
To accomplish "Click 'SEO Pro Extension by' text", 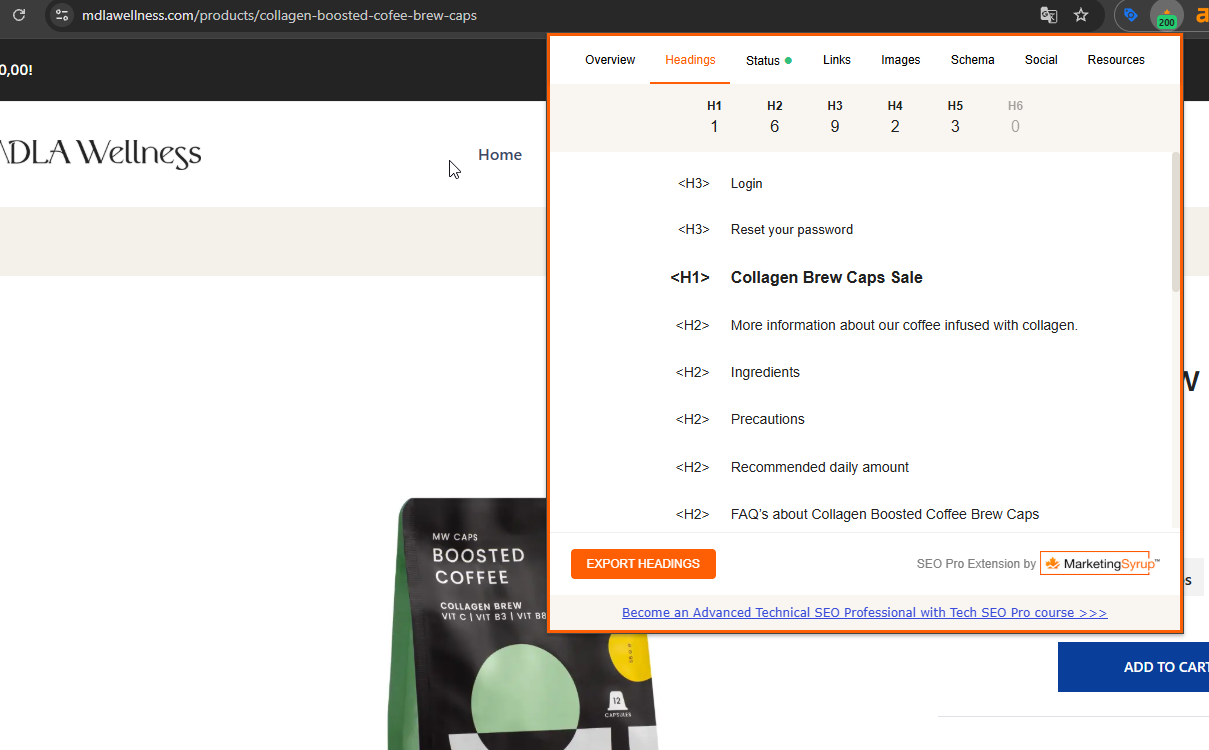I will pyautogui.click(x=976, y=564).
